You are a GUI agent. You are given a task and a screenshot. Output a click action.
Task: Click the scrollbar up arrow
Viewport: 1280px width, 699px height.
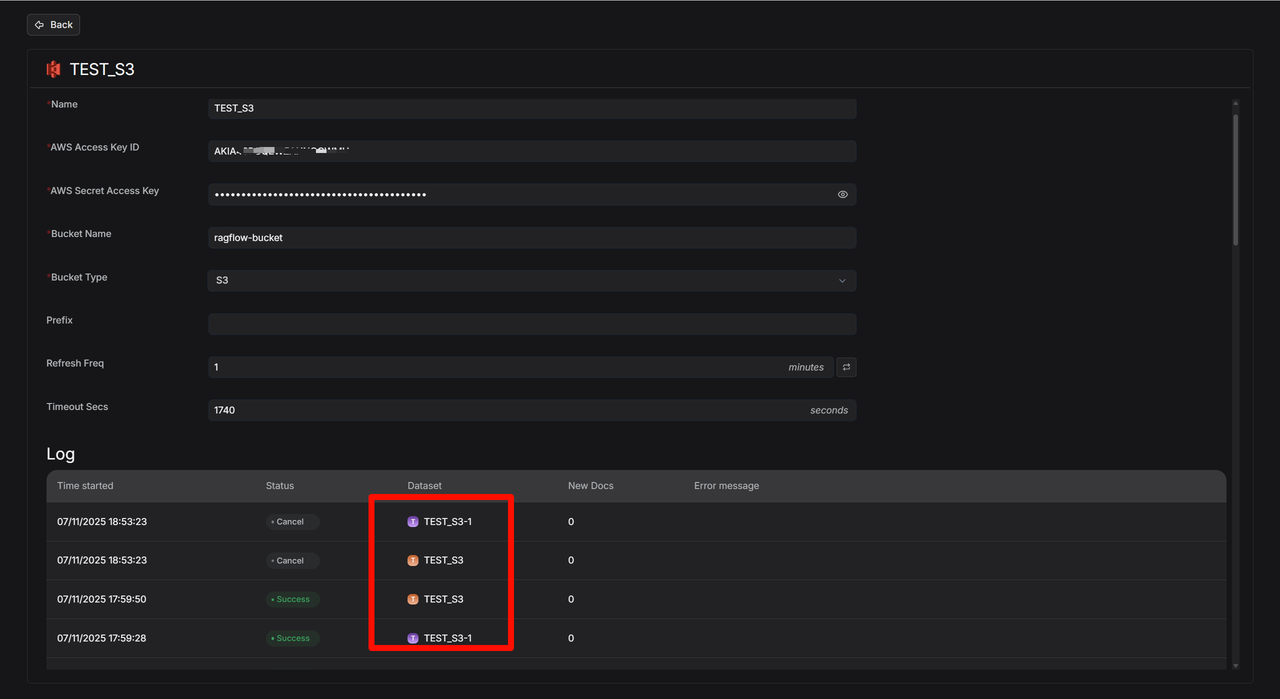tap(1235, 103)
